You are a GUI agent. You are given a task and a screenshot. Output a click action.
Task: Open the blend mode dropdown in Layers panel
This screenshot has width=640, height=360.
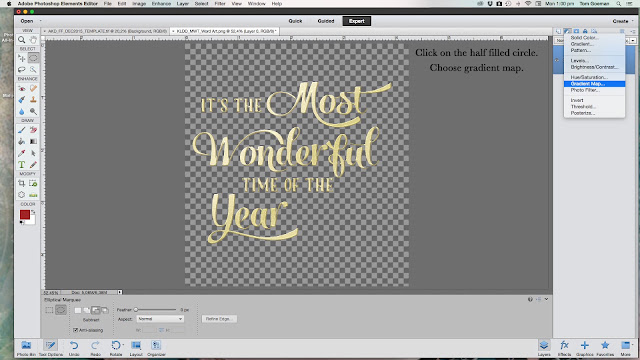[559, 41]
